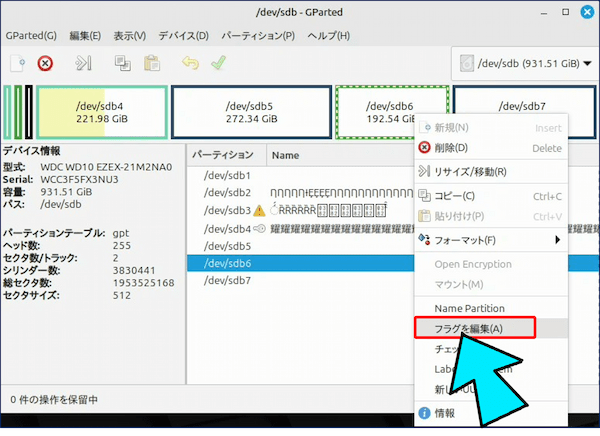The image size is (600, 436).
Task: Open the /dev/sdb device selector dropdown
Action: [x=520, y=64]
